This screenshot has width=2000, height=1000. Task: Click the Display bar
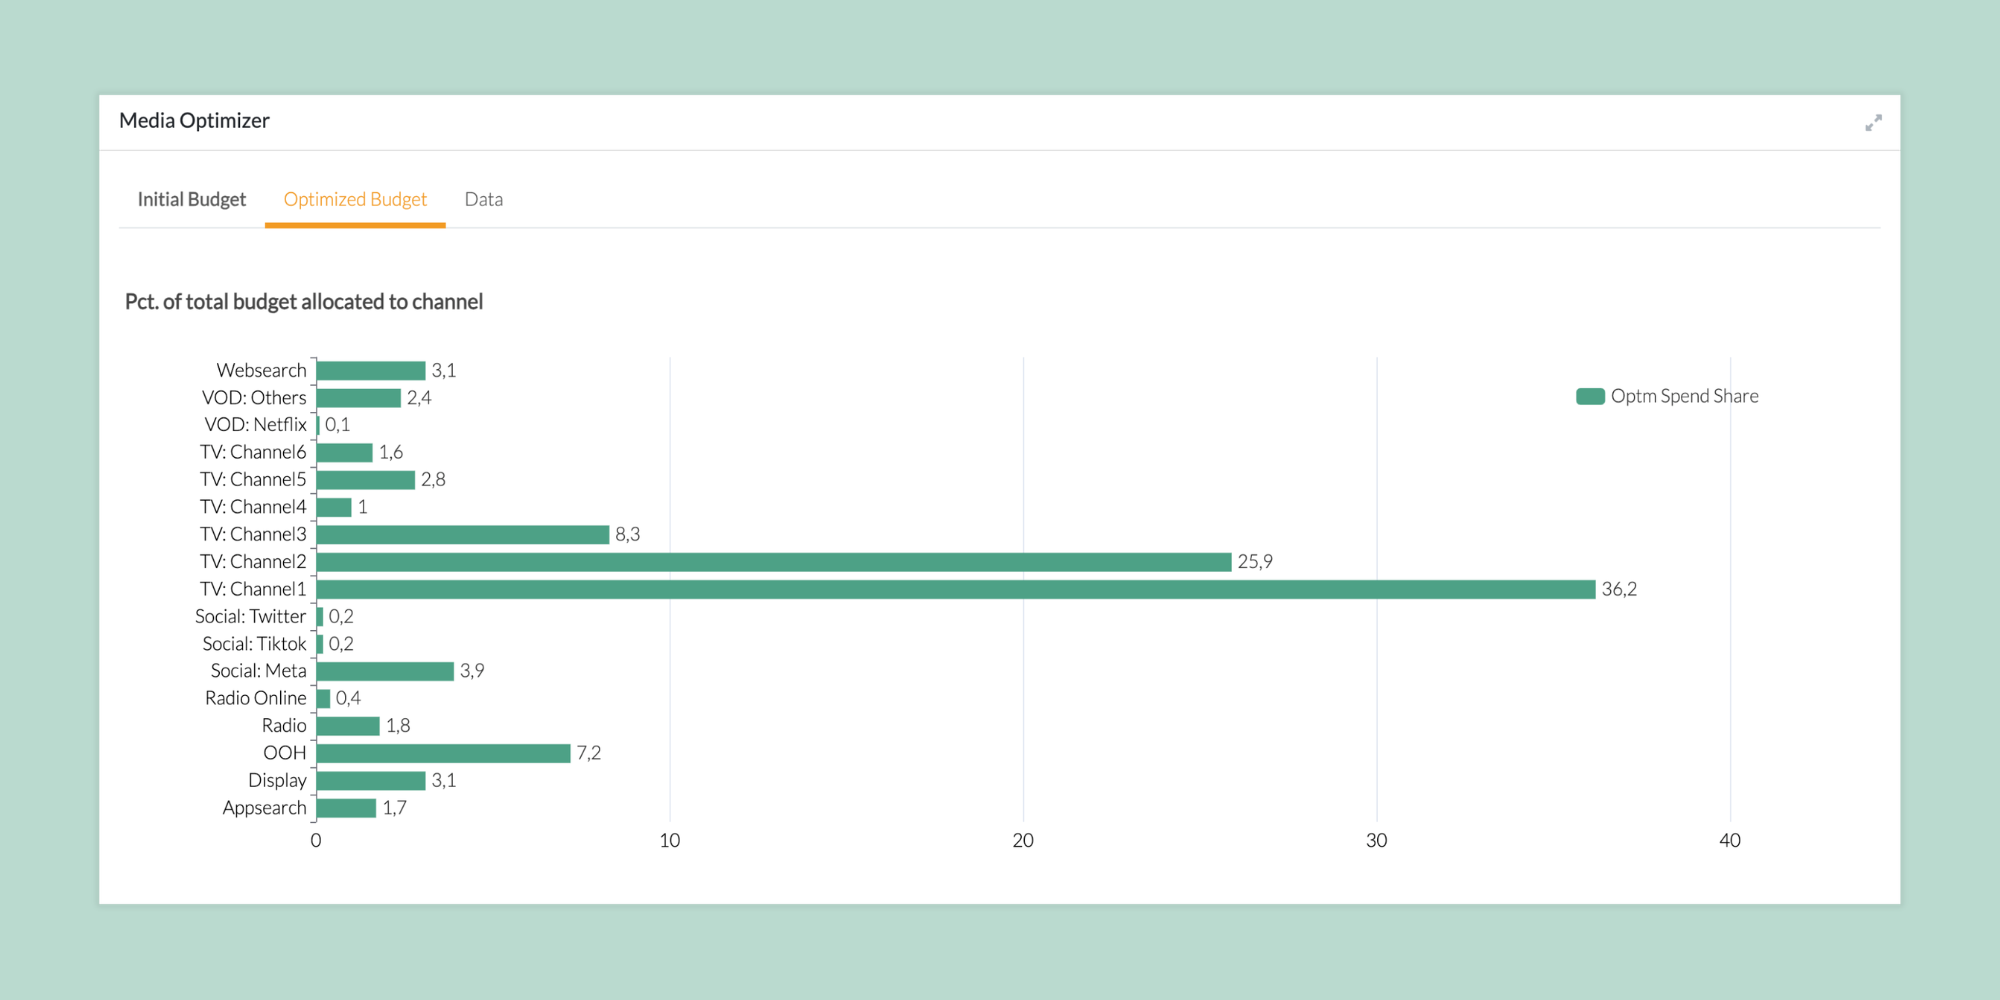point(371,780)
